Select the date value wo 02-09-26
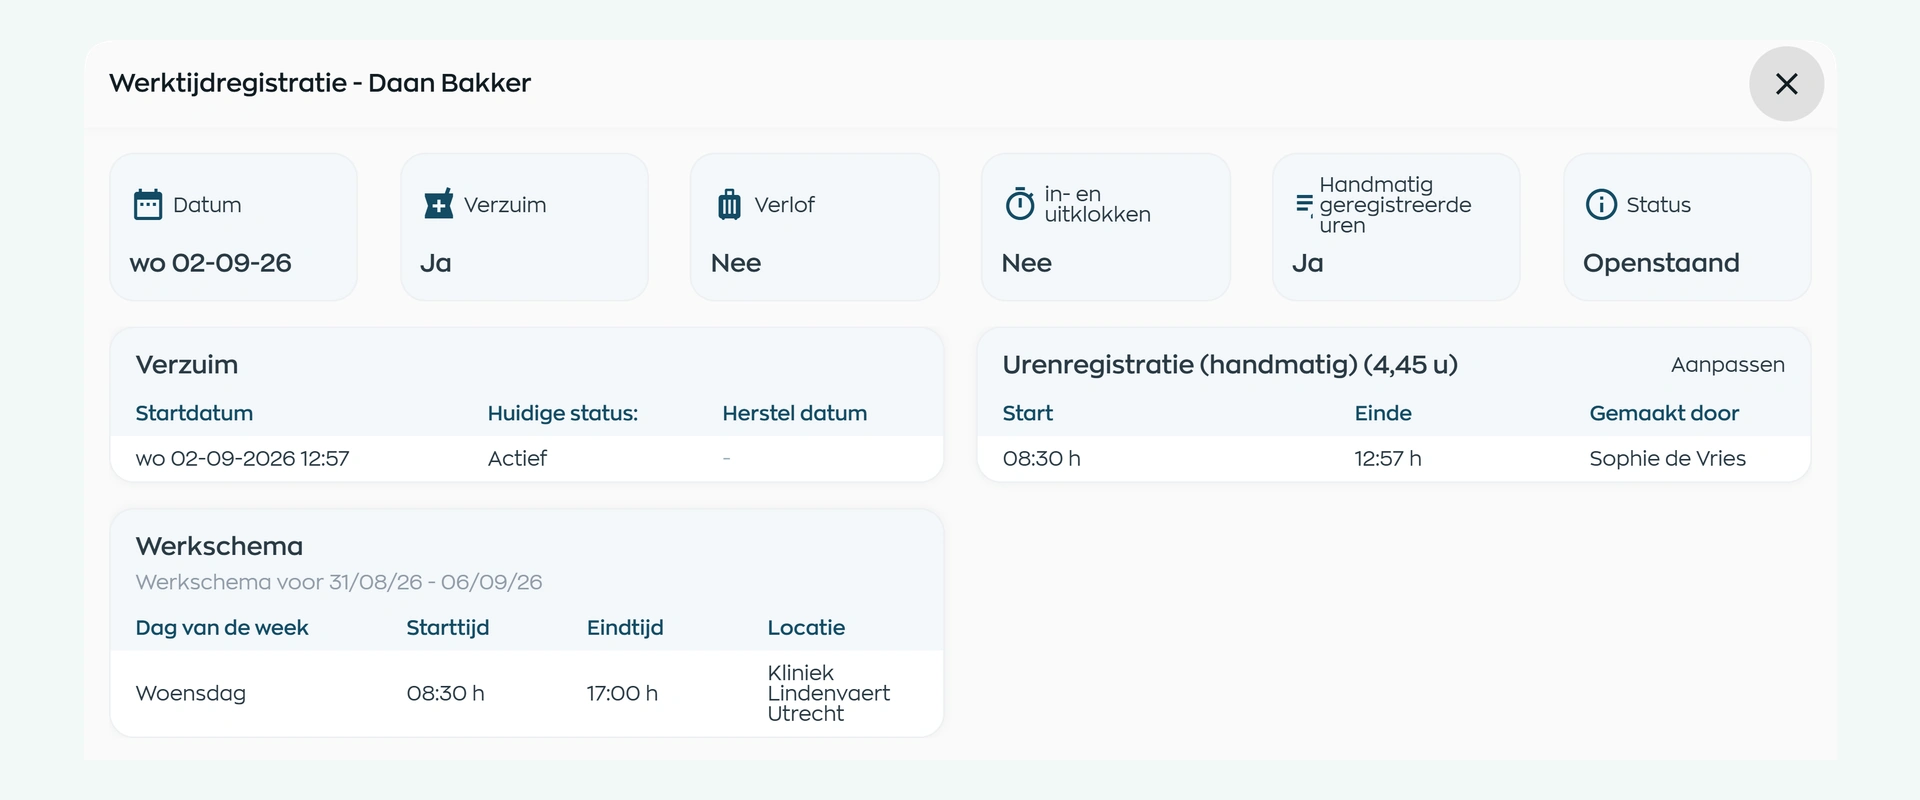The height and width of the screenshot is (800, 1920). coord(210,263)
